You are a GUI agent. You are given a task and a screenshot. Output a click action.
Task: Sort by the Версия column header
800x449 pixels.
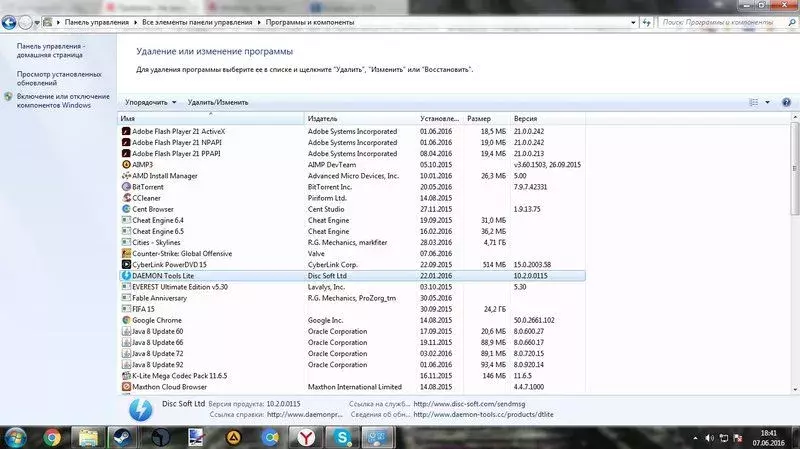pyautogui.click(x=547, y=118)
